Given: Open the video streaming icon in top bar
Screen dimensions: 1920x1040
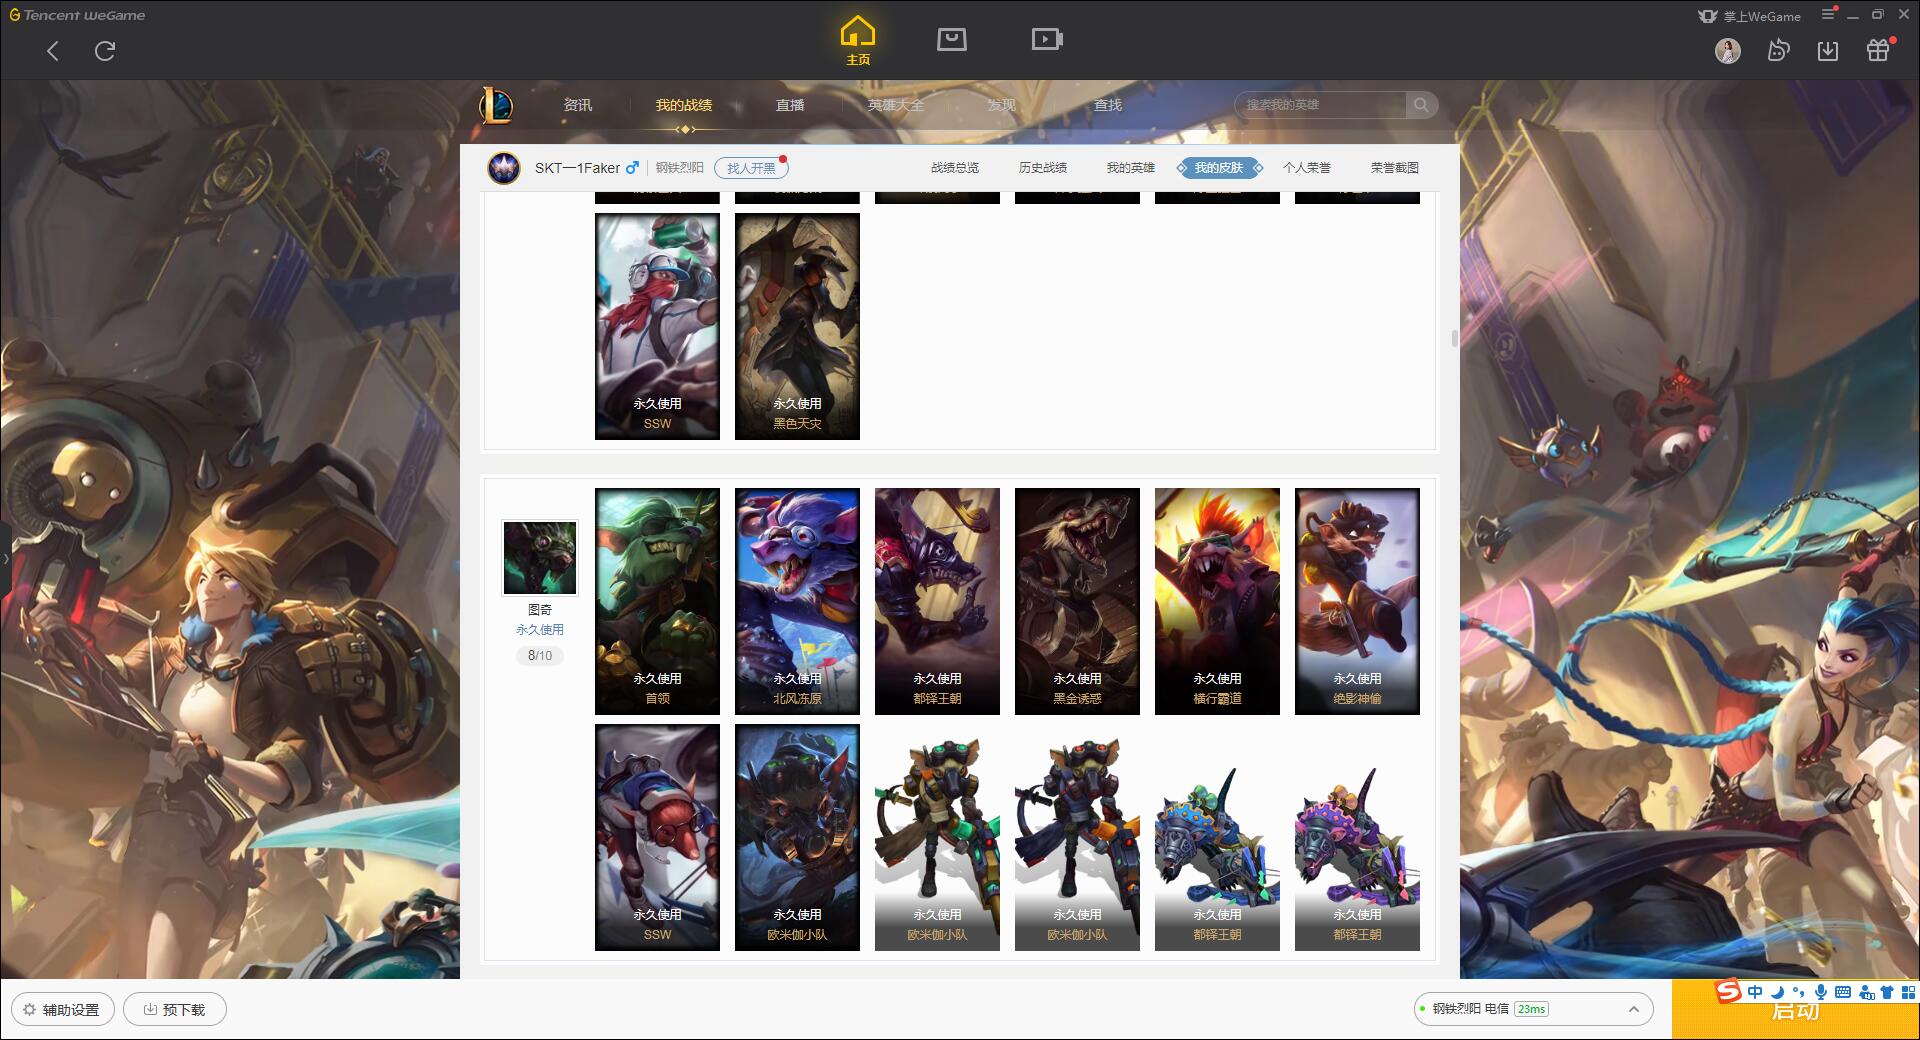Looking at the screenshot, I should tap(1047, 39).
